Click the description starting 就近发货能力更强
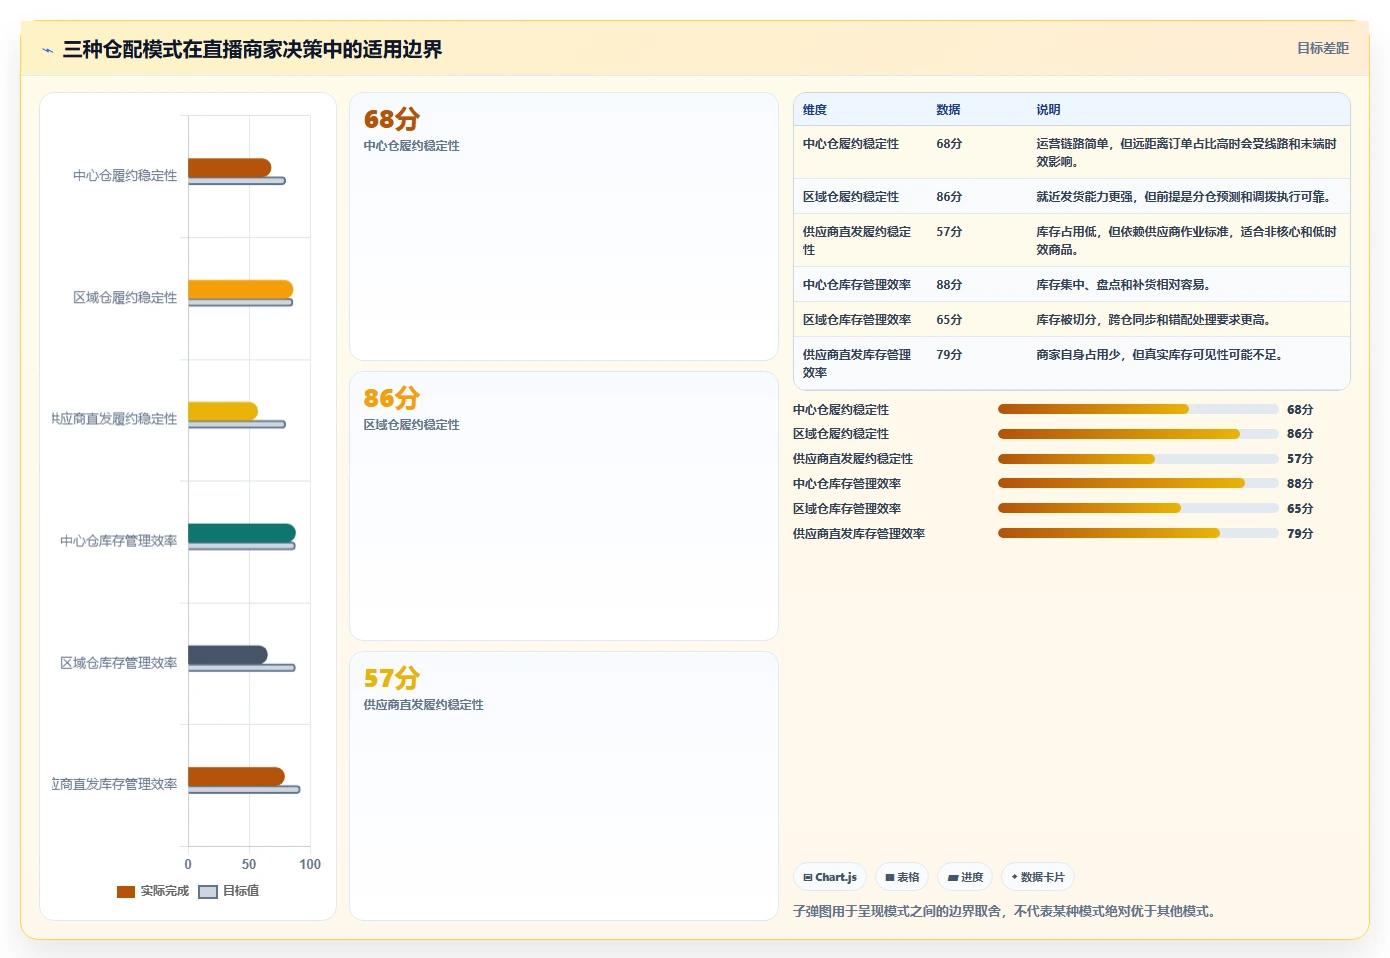 [1186, 197]
